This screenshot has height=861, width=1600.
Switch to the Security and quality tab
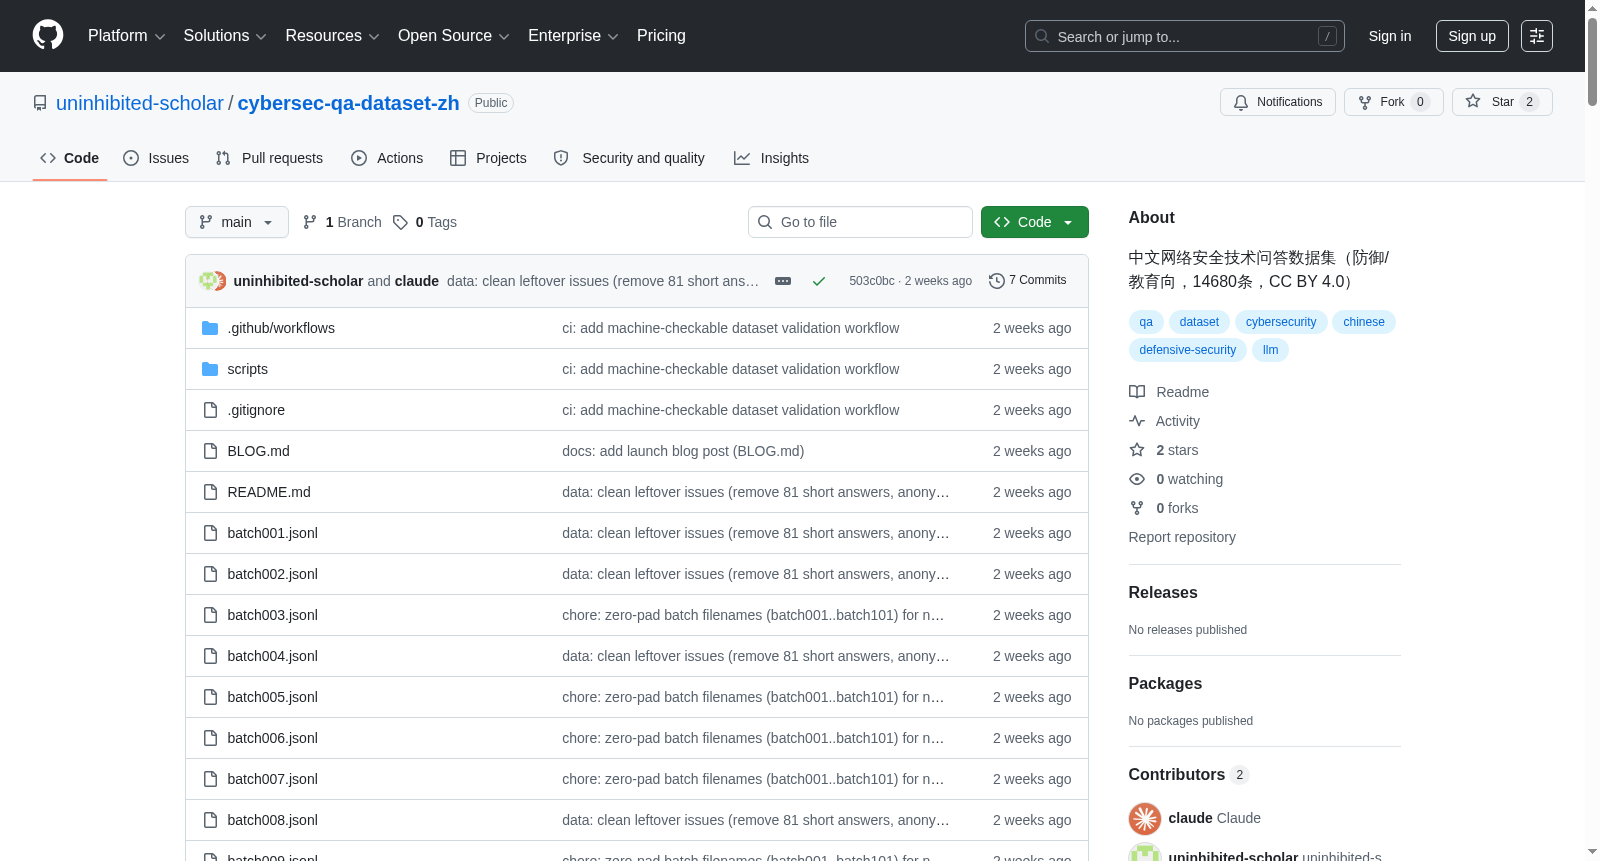(629, 158)
